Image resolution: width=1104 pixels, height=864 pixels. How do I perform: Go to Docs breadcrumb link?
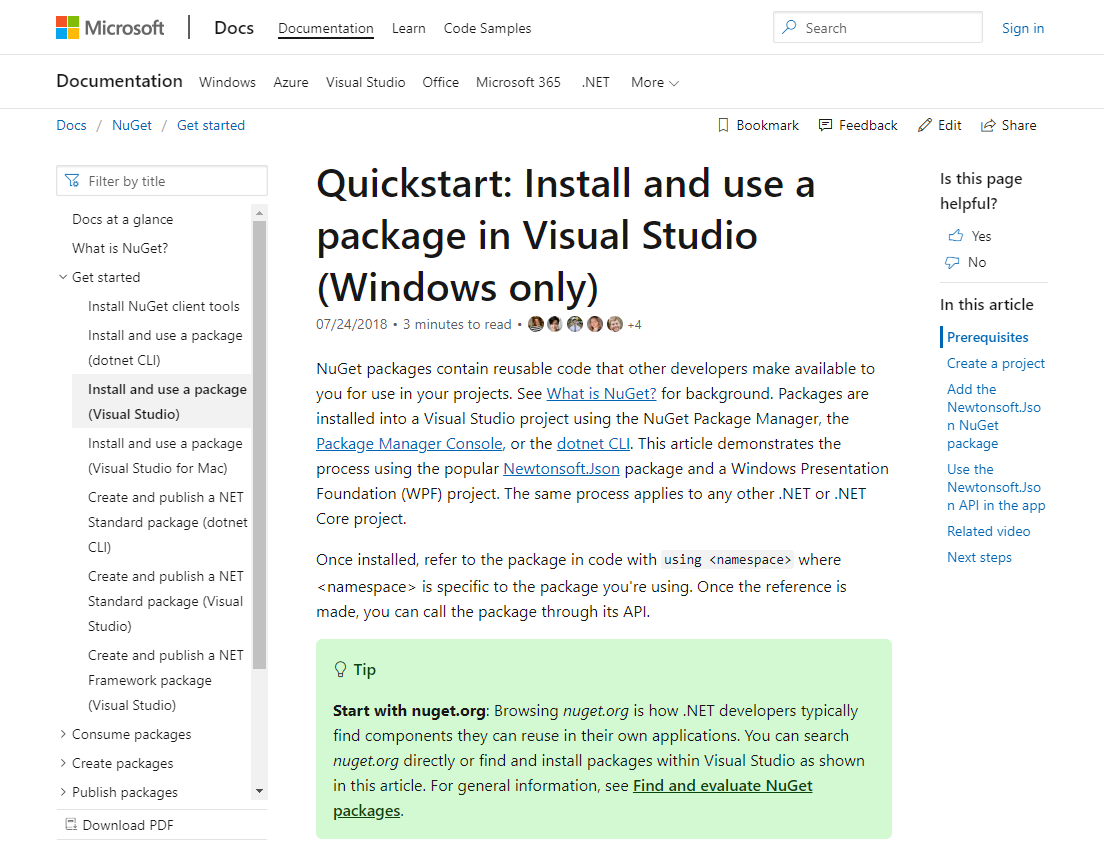71,125
